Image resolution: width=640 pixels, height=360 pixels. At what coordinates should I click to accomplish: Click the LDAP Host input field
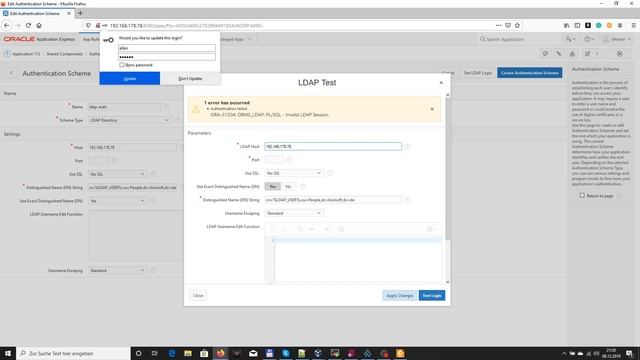[333, 146]
